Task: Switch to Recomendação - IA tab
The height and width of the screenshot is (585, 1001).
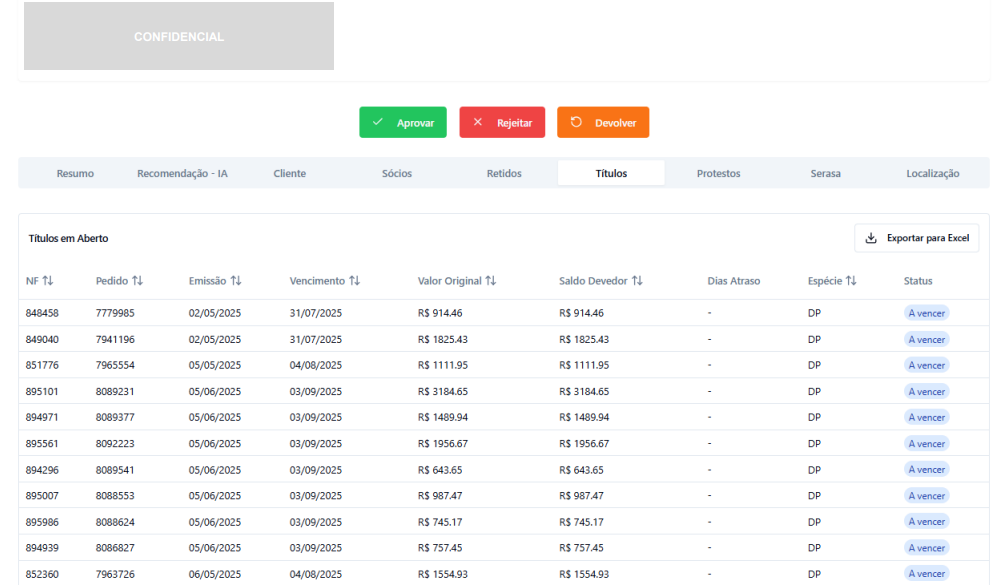Action: coord(182,173)
